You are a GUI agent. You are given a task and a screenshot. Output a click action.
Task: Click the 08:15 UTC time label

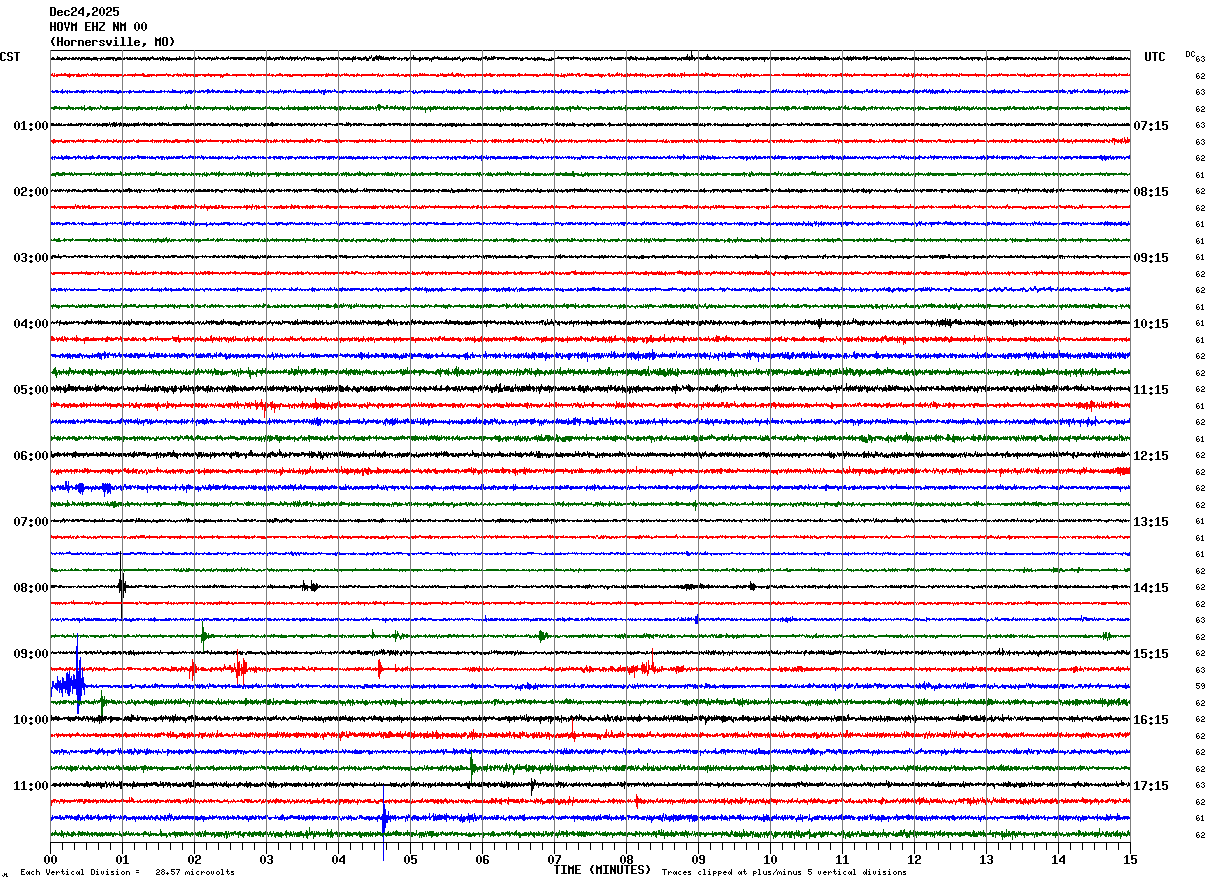click(1151, 192)
